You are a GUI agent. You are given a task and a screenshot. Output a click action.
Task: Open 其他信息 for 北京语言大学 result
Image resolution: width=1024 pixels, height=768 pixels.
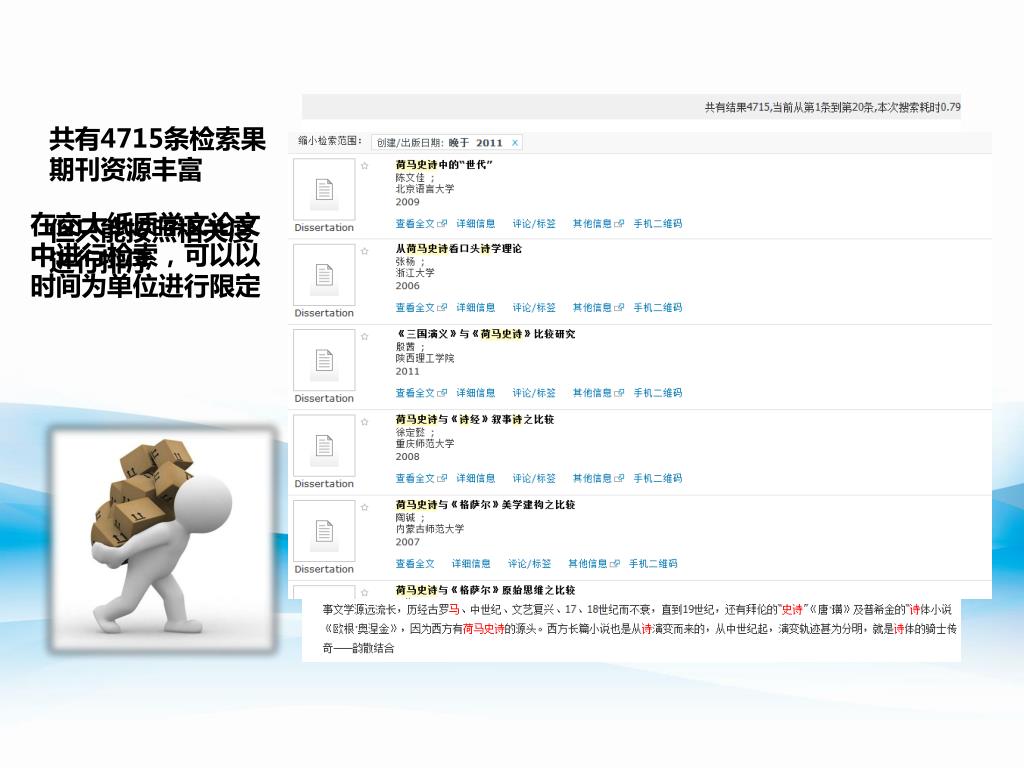click(598, 223)
